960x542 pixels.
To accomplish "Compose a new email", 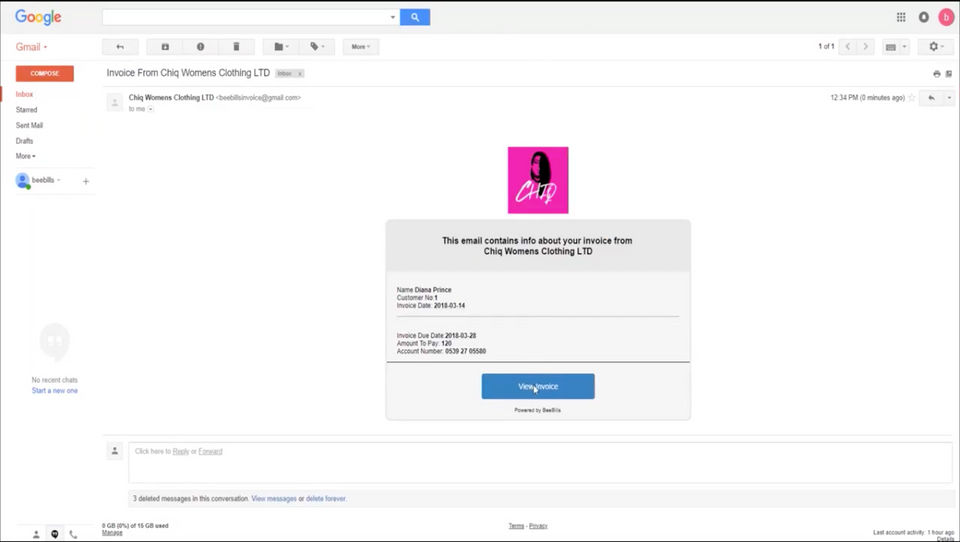I will click(x=45, y=73).
